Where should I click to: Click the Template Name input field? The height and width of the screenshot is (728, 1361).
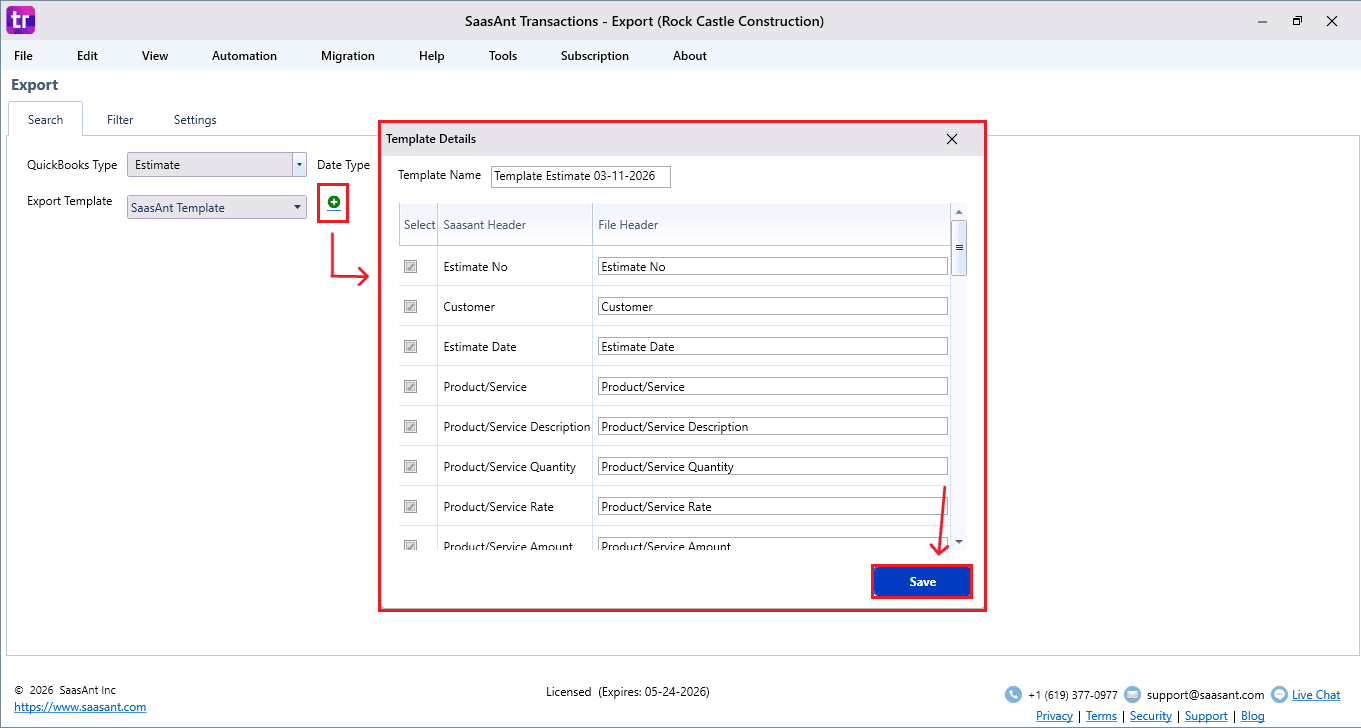[x=580, y=176]
